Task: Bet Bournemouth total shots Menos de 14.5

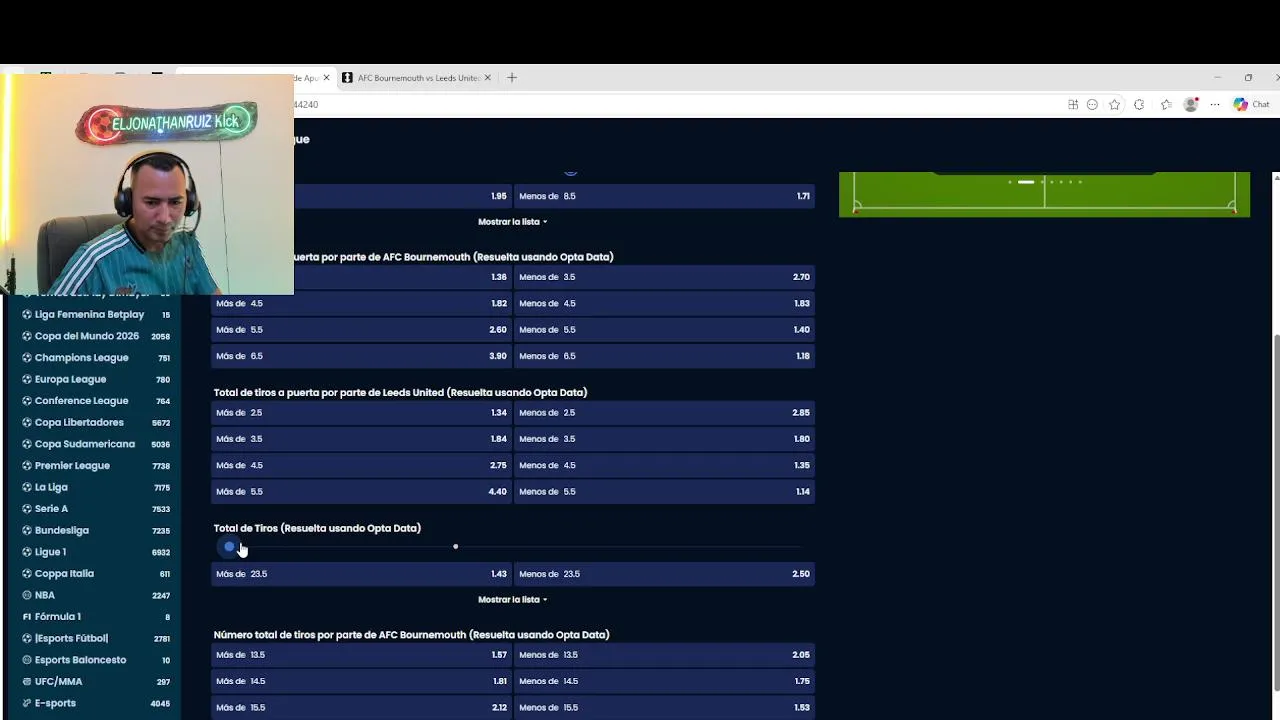Action: pos(664,681)
